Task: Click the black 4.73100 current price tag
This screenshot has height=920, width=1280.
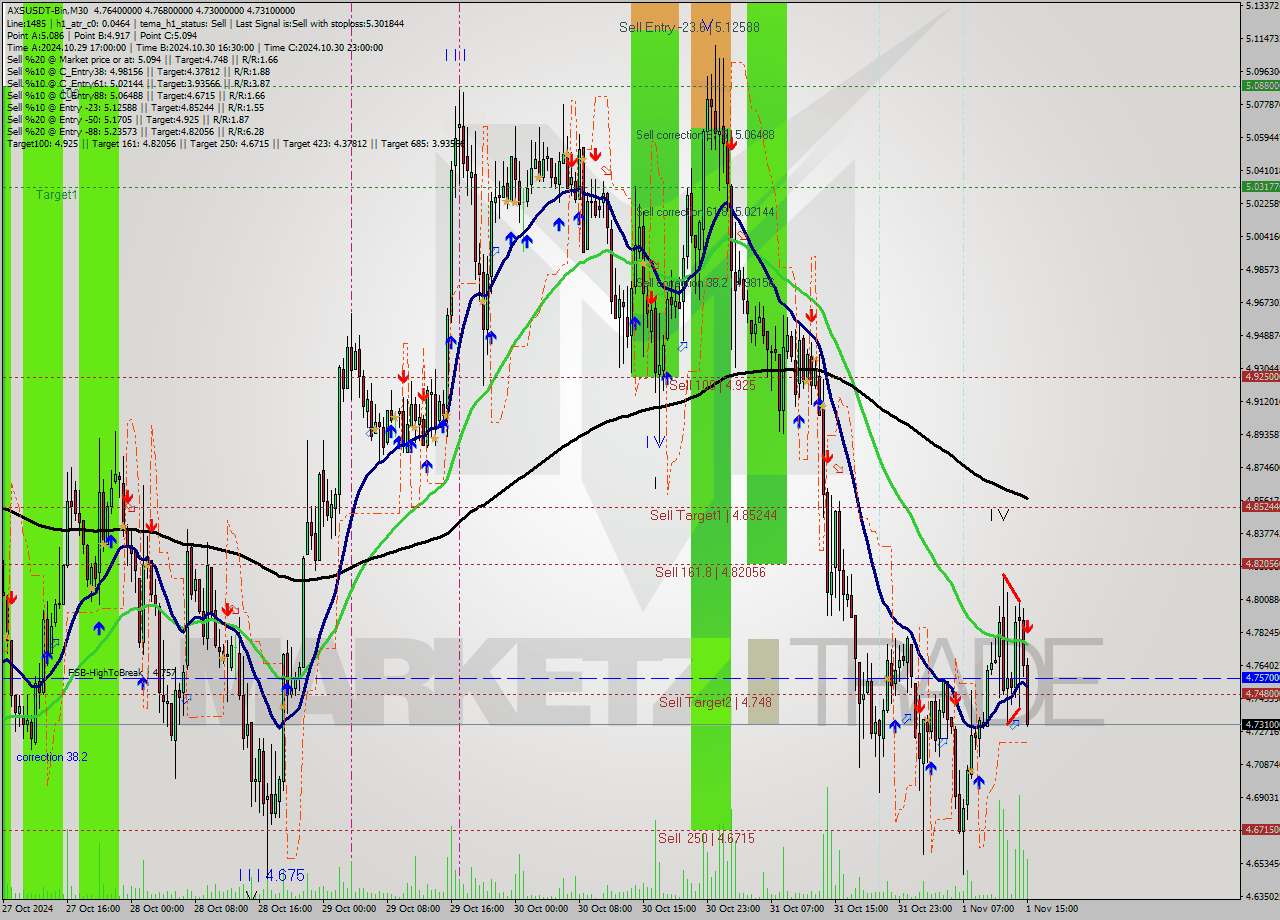Action: pos(1260,724)
